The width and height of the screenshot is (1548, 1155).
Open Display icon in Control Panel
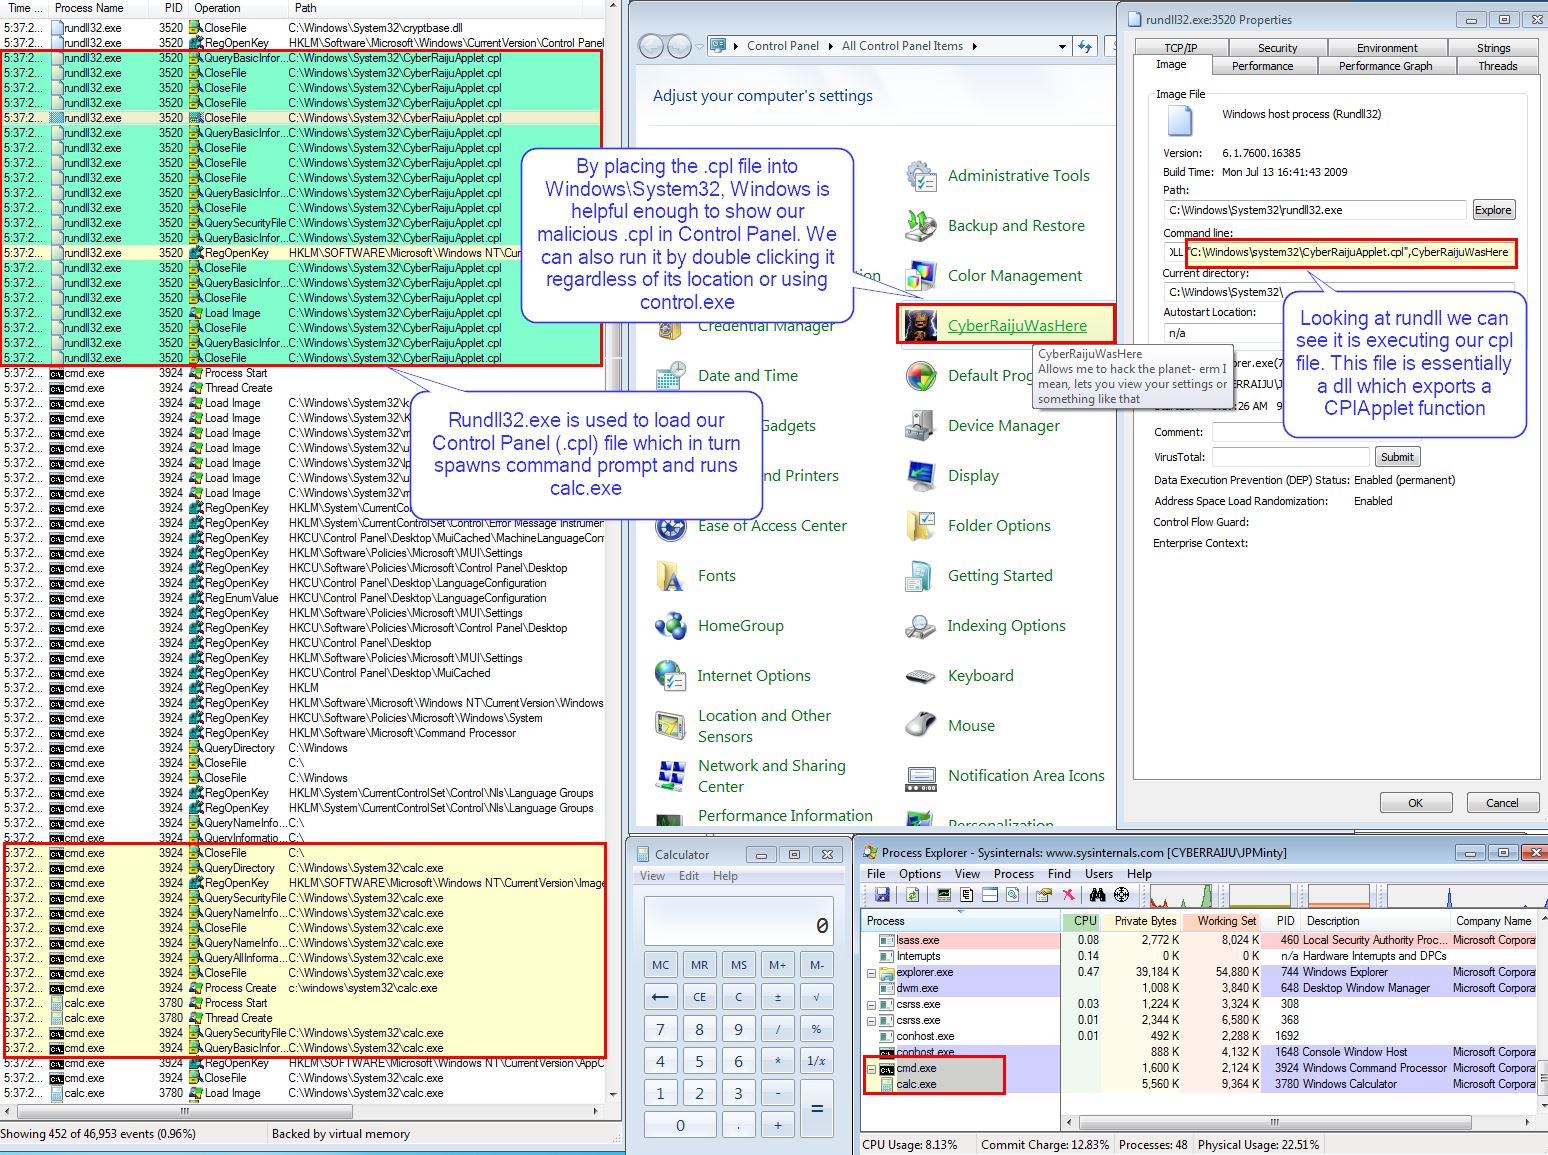[920, 476]
